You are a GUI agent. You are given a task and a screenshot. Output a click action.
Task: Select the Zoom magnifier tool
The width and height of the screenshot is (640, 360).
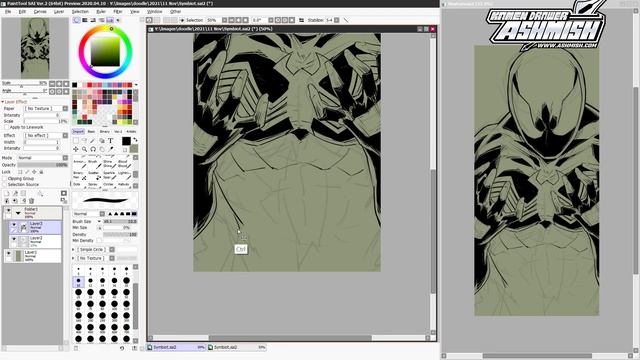84,149
